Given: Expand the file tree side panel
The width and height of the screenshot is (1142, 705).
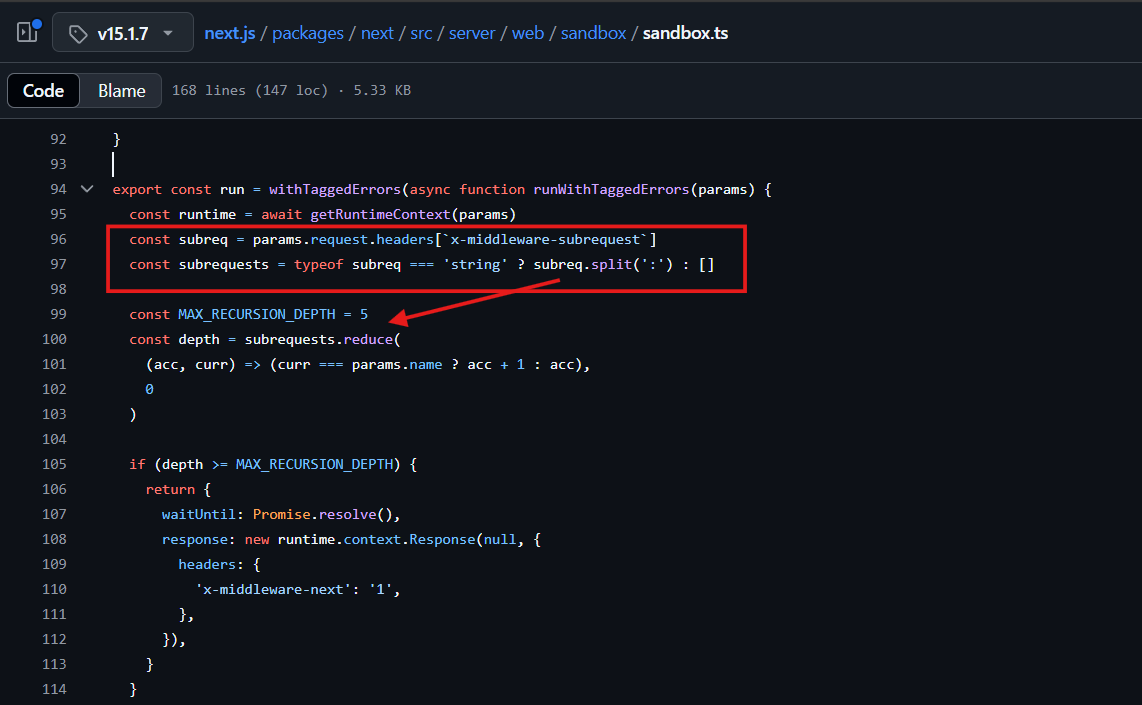Looking at the screenshot, I should [x=28, y=32].
